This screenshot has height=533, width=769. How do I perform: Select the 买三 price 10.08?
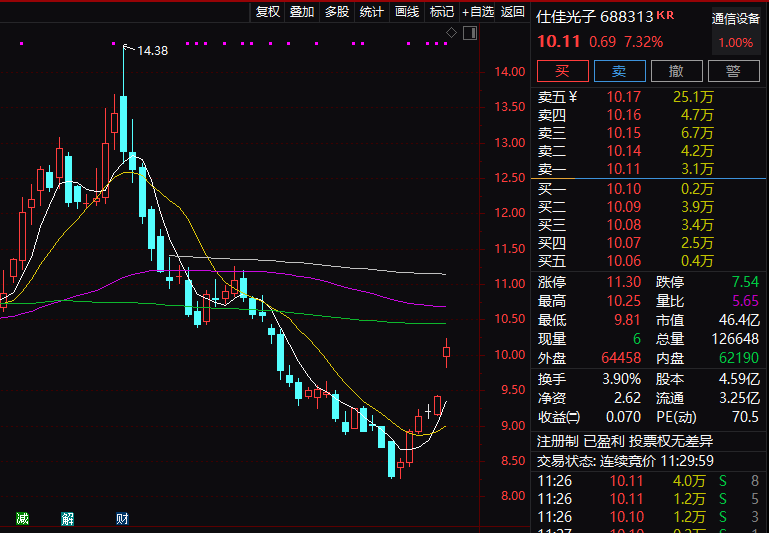pos(624,225)
